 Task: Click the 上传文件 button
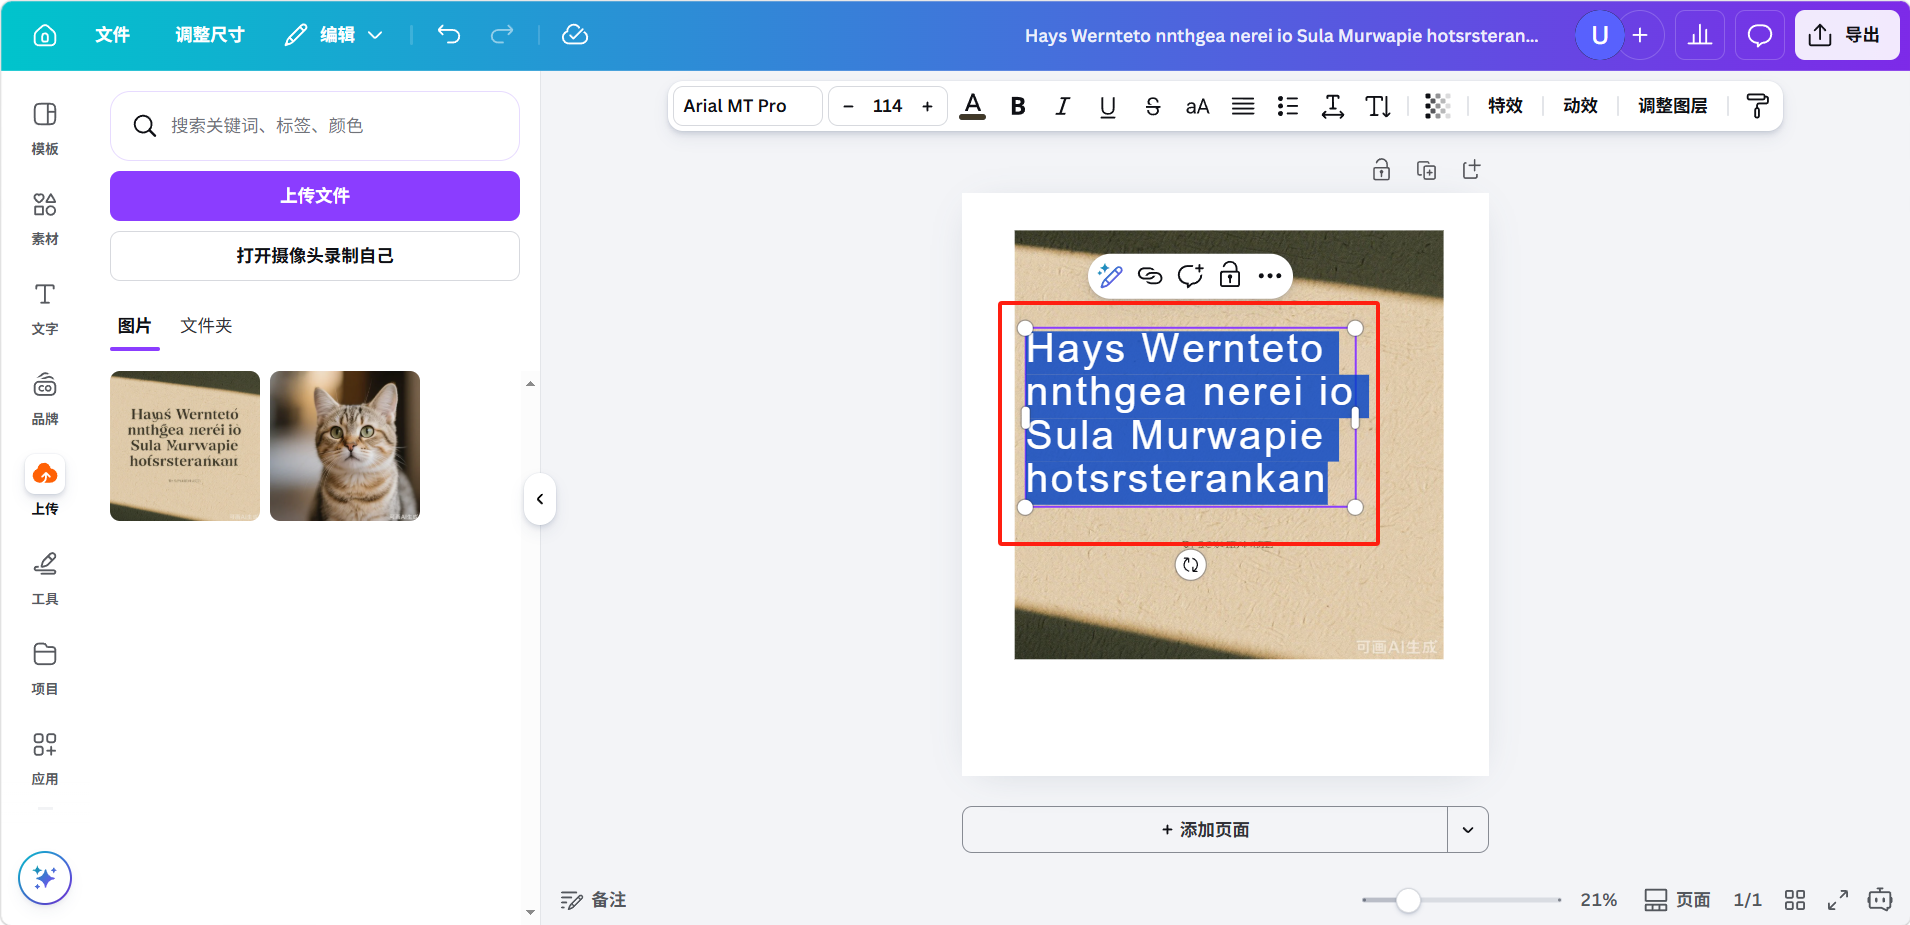[314, 196]
